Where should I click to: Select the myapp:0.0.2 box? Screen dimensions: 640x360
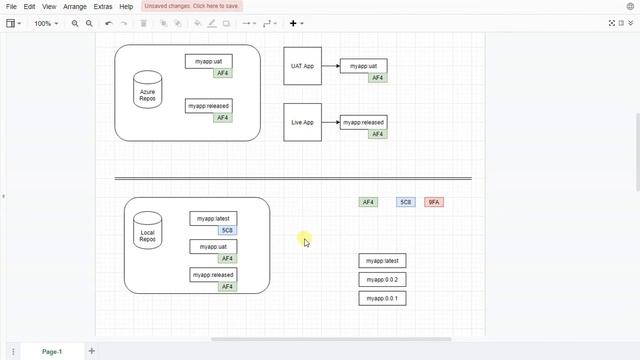382,280
